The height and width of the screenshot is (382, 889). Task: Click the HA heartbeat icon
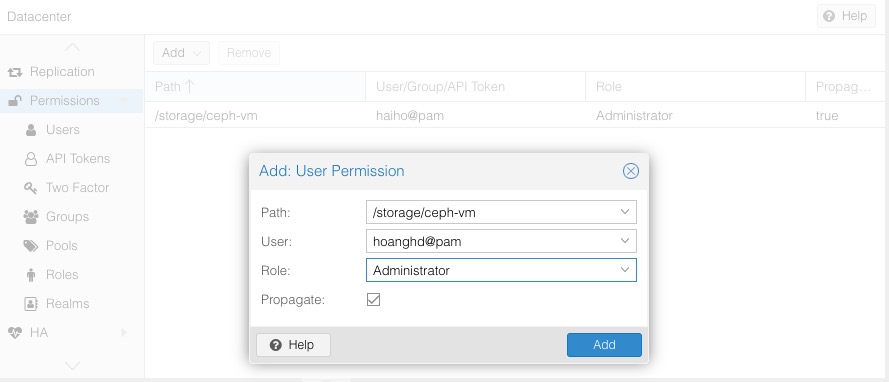(15, 333)
